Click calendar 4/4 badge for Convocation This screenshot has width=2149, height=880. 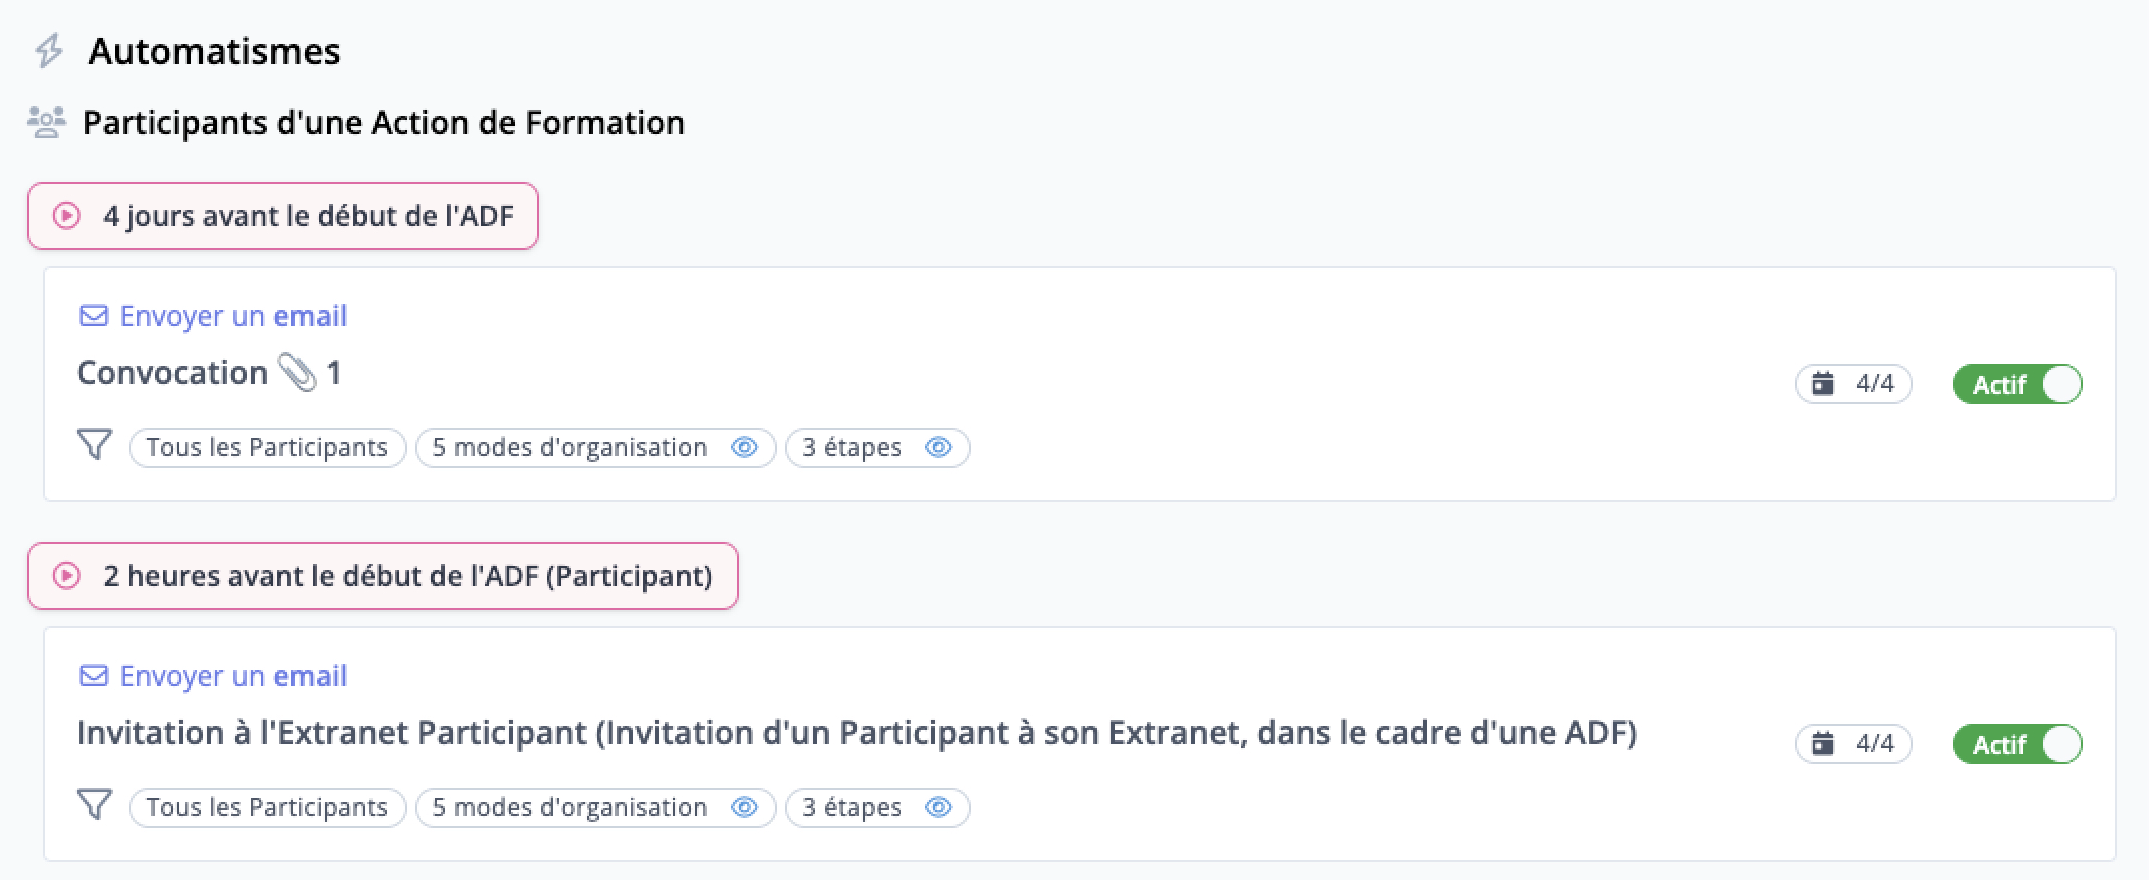click(x=1853, y=384)
